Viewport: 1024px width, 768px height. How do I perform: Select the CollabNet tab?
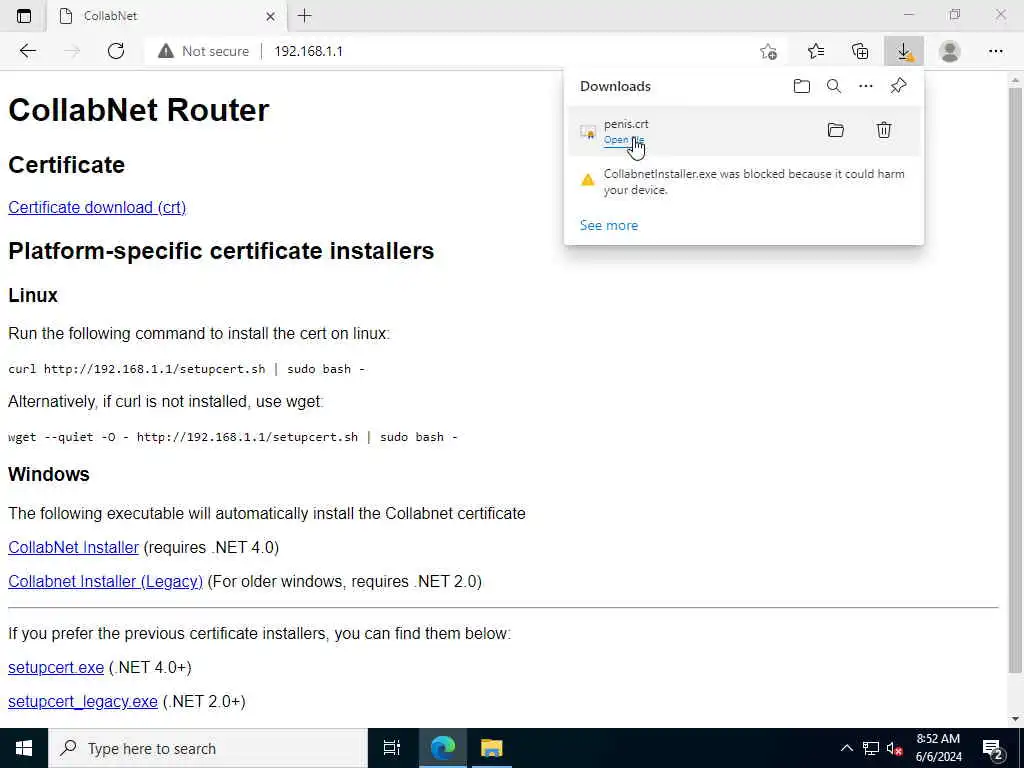(x=167, y=16)
